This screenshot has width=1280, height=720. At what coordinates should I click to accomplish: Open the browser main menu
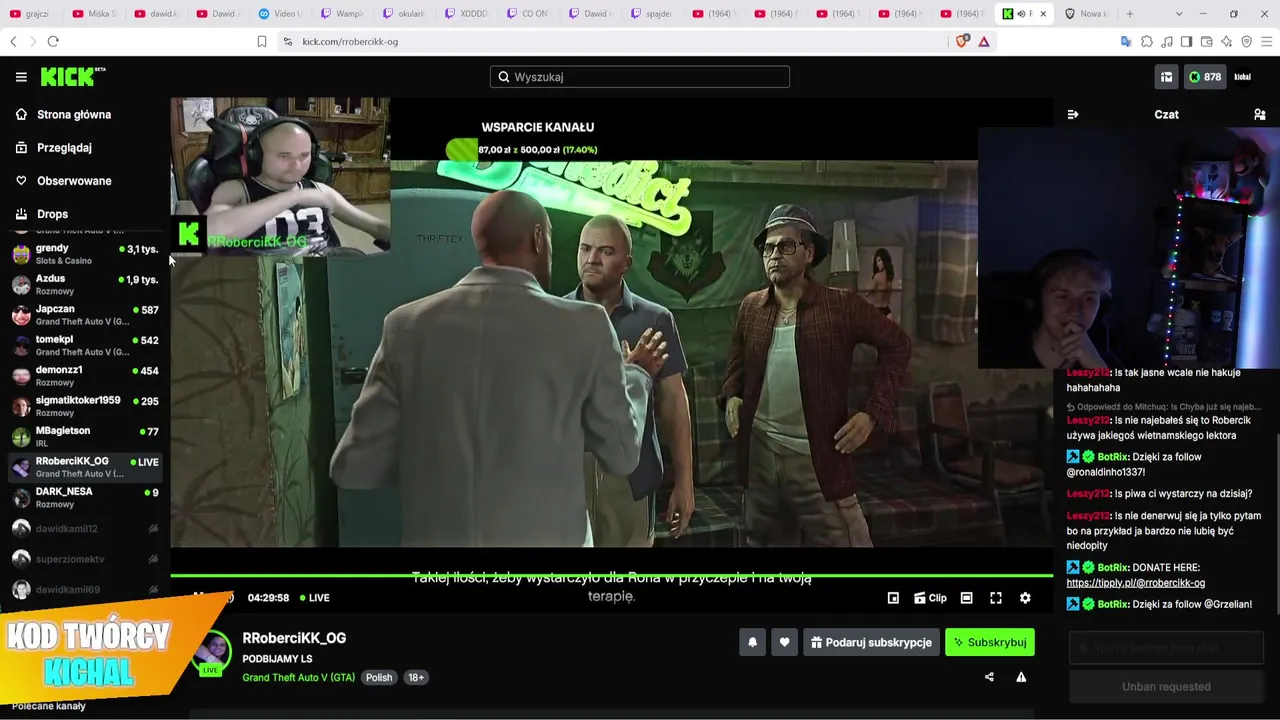point(1267,42)
